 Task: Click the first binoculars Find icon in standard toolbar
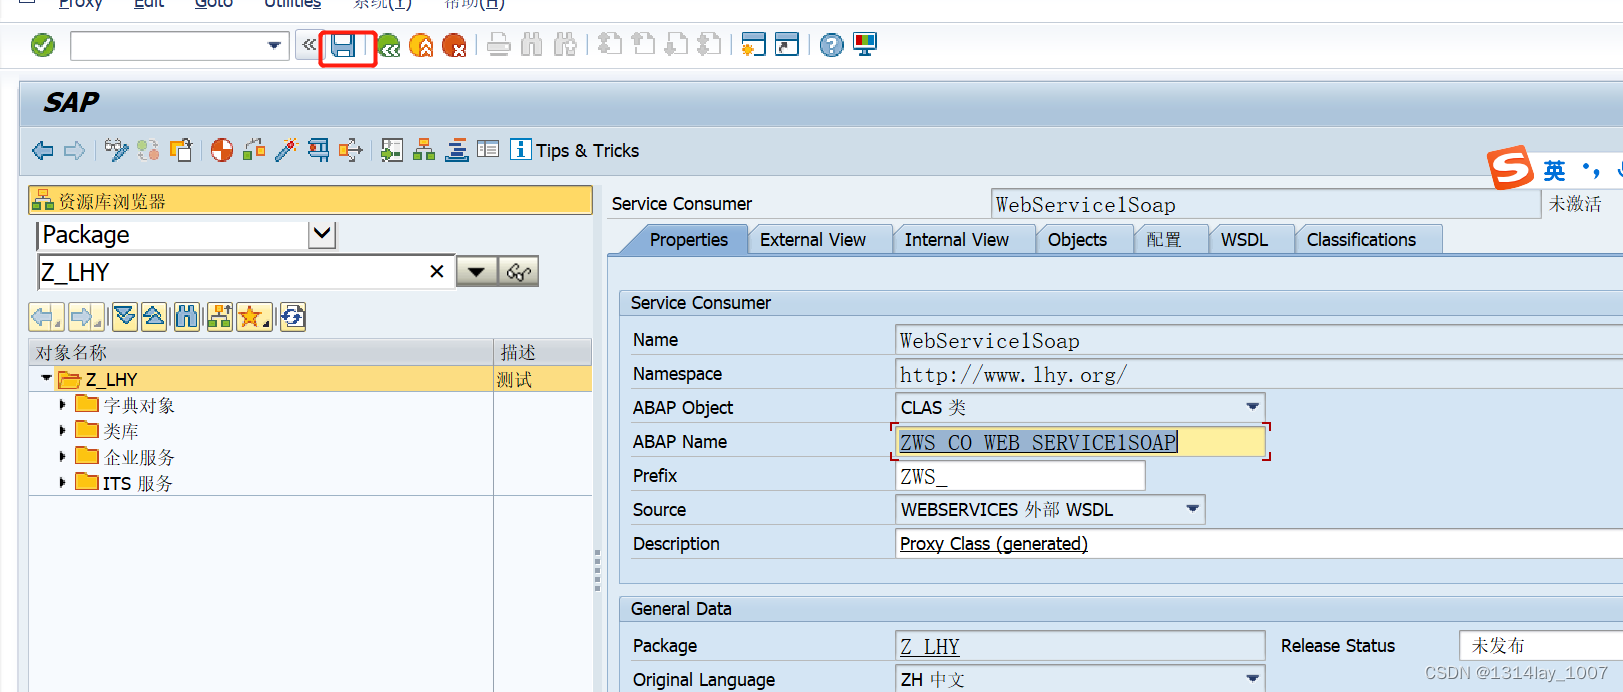532,45
